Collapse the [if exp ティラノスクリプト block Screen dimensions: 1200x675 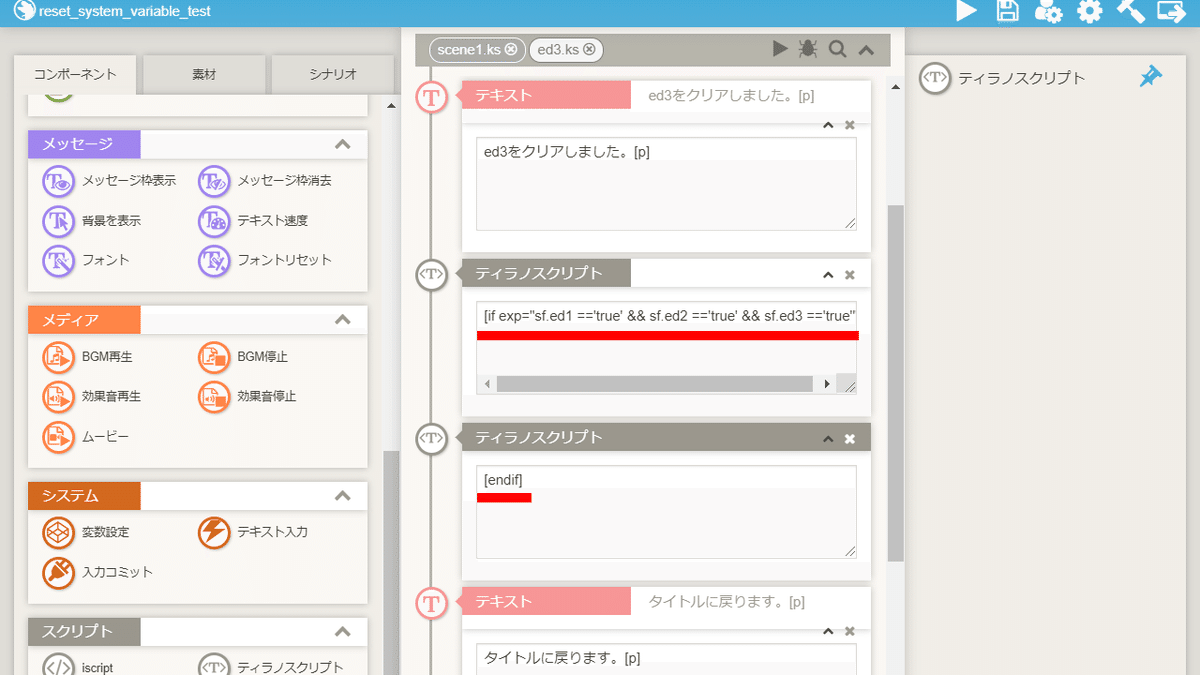(x=828, y=274)
